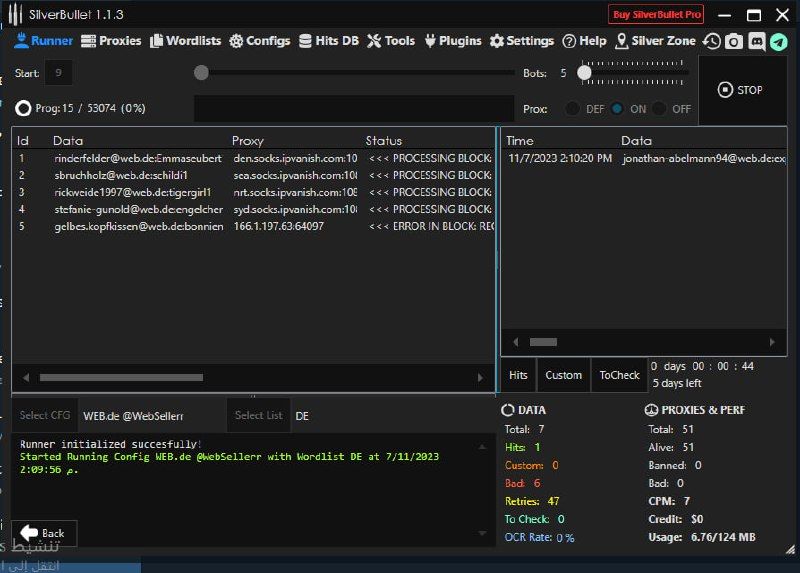Click the clock history icon
The height and width of the screenshot is (573, 800).
pos(712,41)
